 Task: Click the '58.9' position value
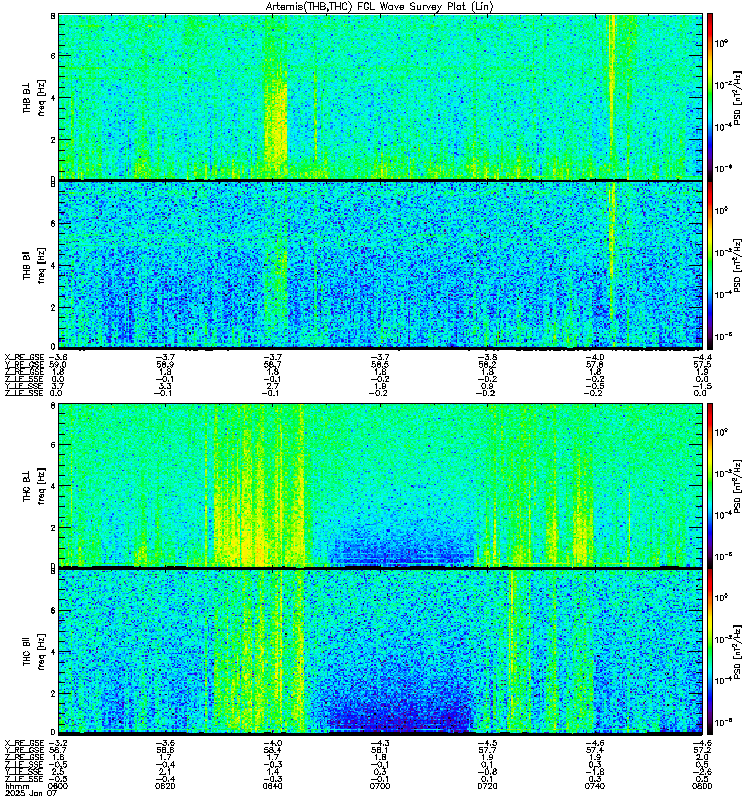(x=165, y=364)
